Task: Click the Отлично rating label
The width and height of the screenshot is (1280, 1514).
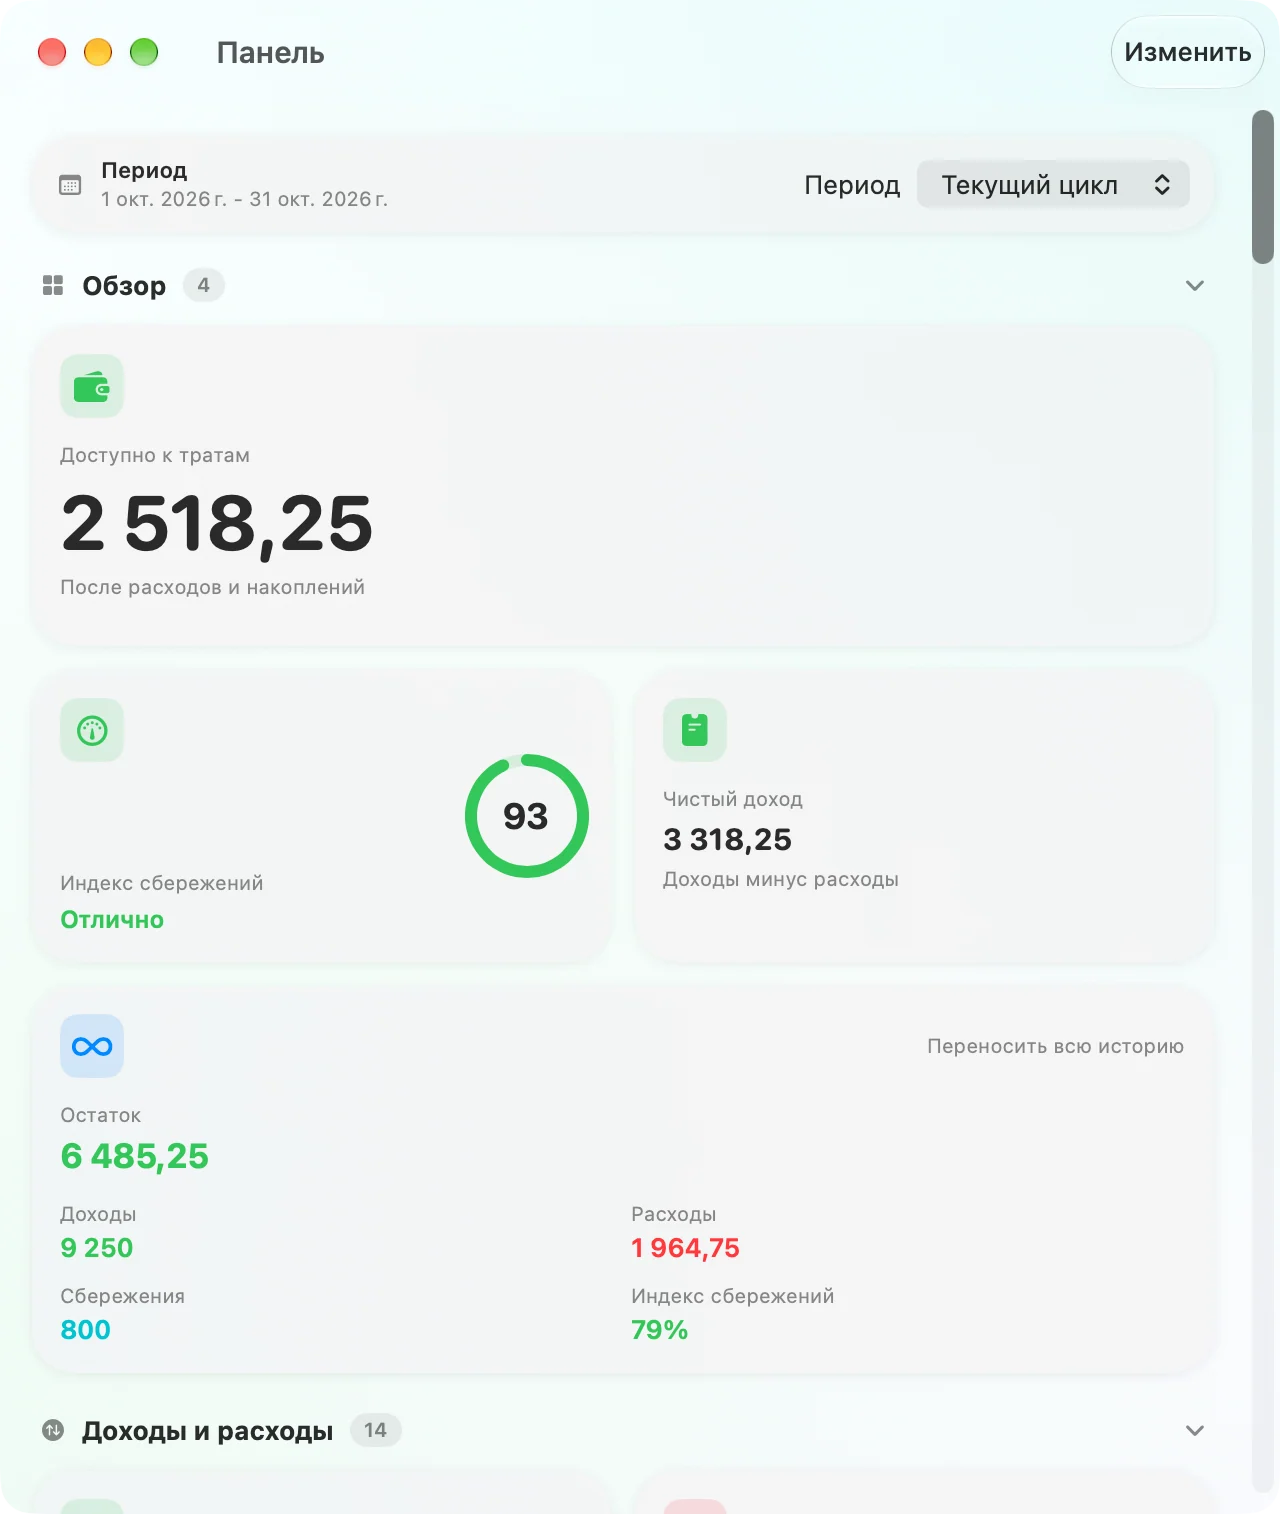Action: [112, 920]
